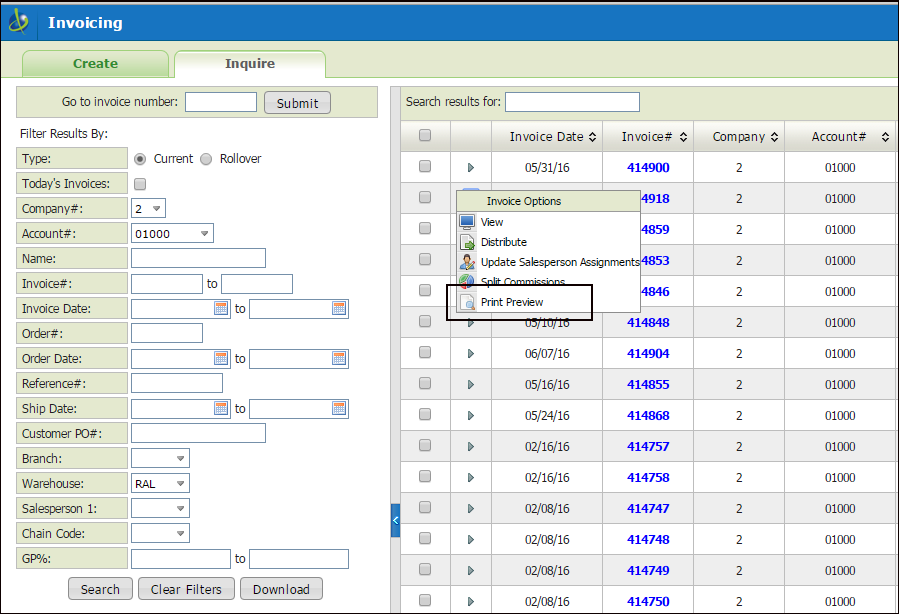This screenshot has width=899, height=614.
Task: Click the View monitor icon in Invoice Options
Action: pos(467,222)
